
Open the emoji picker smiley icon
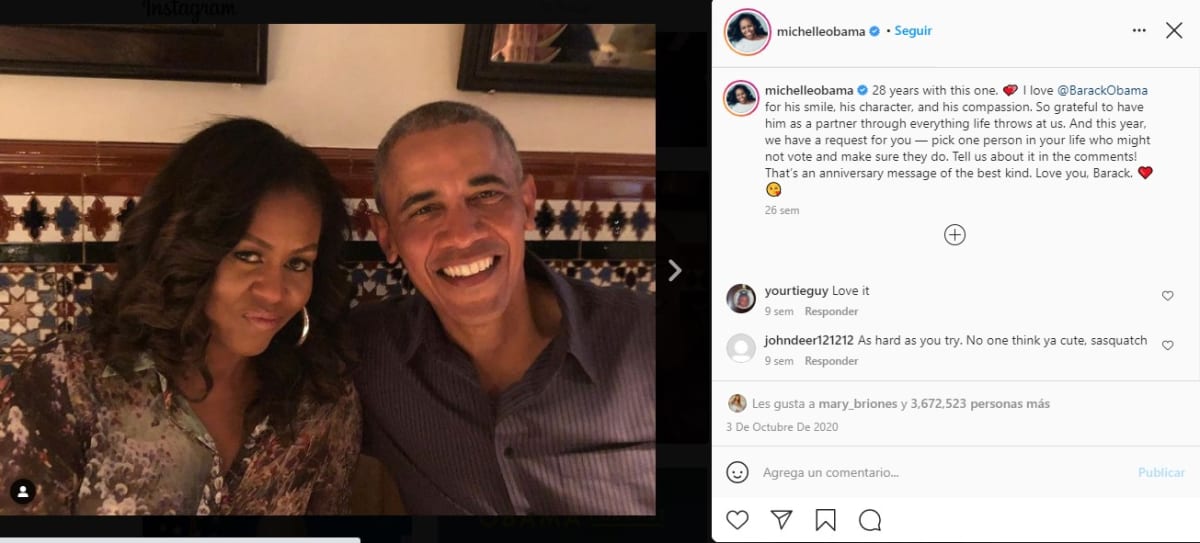tap(737, 472)
